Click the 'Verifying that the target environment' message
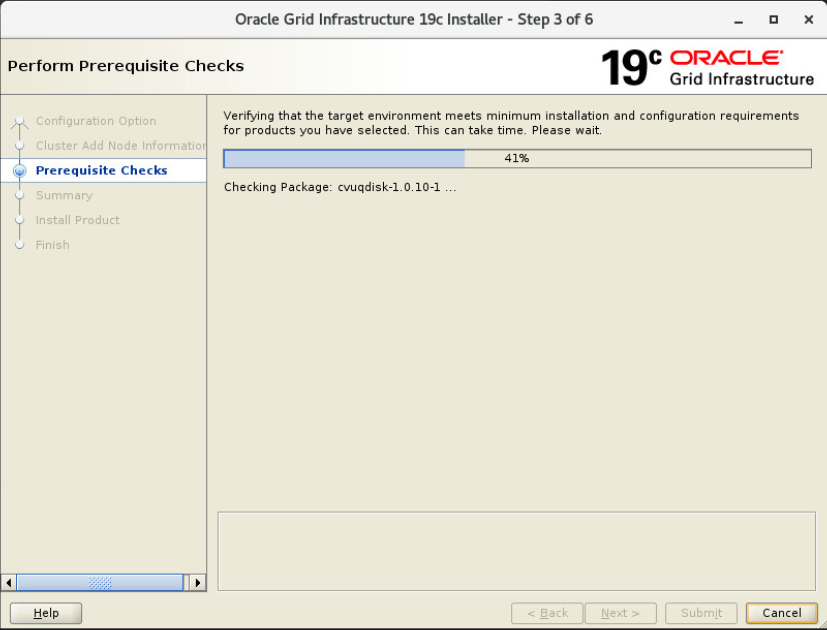Image resolution: width=827 pixels, height=630 pixels. (511, 123)
